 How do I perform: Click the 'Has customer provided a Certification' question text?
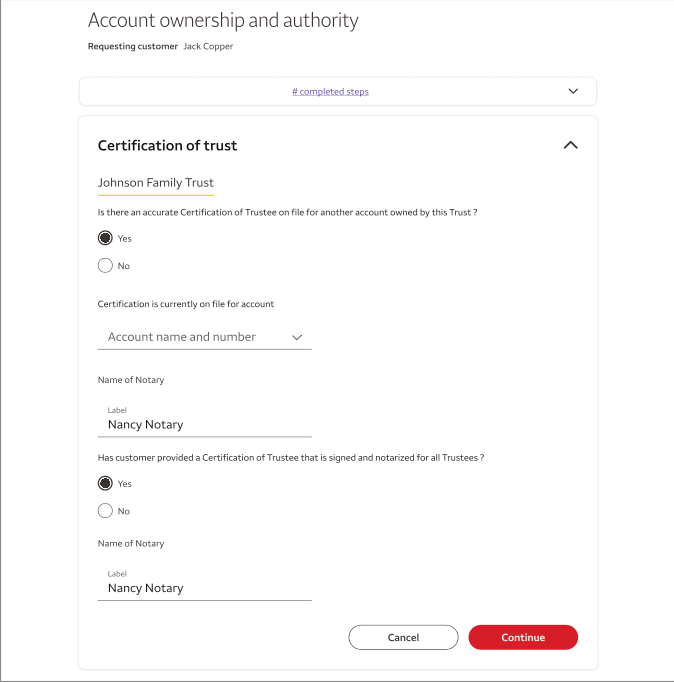click(291, 457)
